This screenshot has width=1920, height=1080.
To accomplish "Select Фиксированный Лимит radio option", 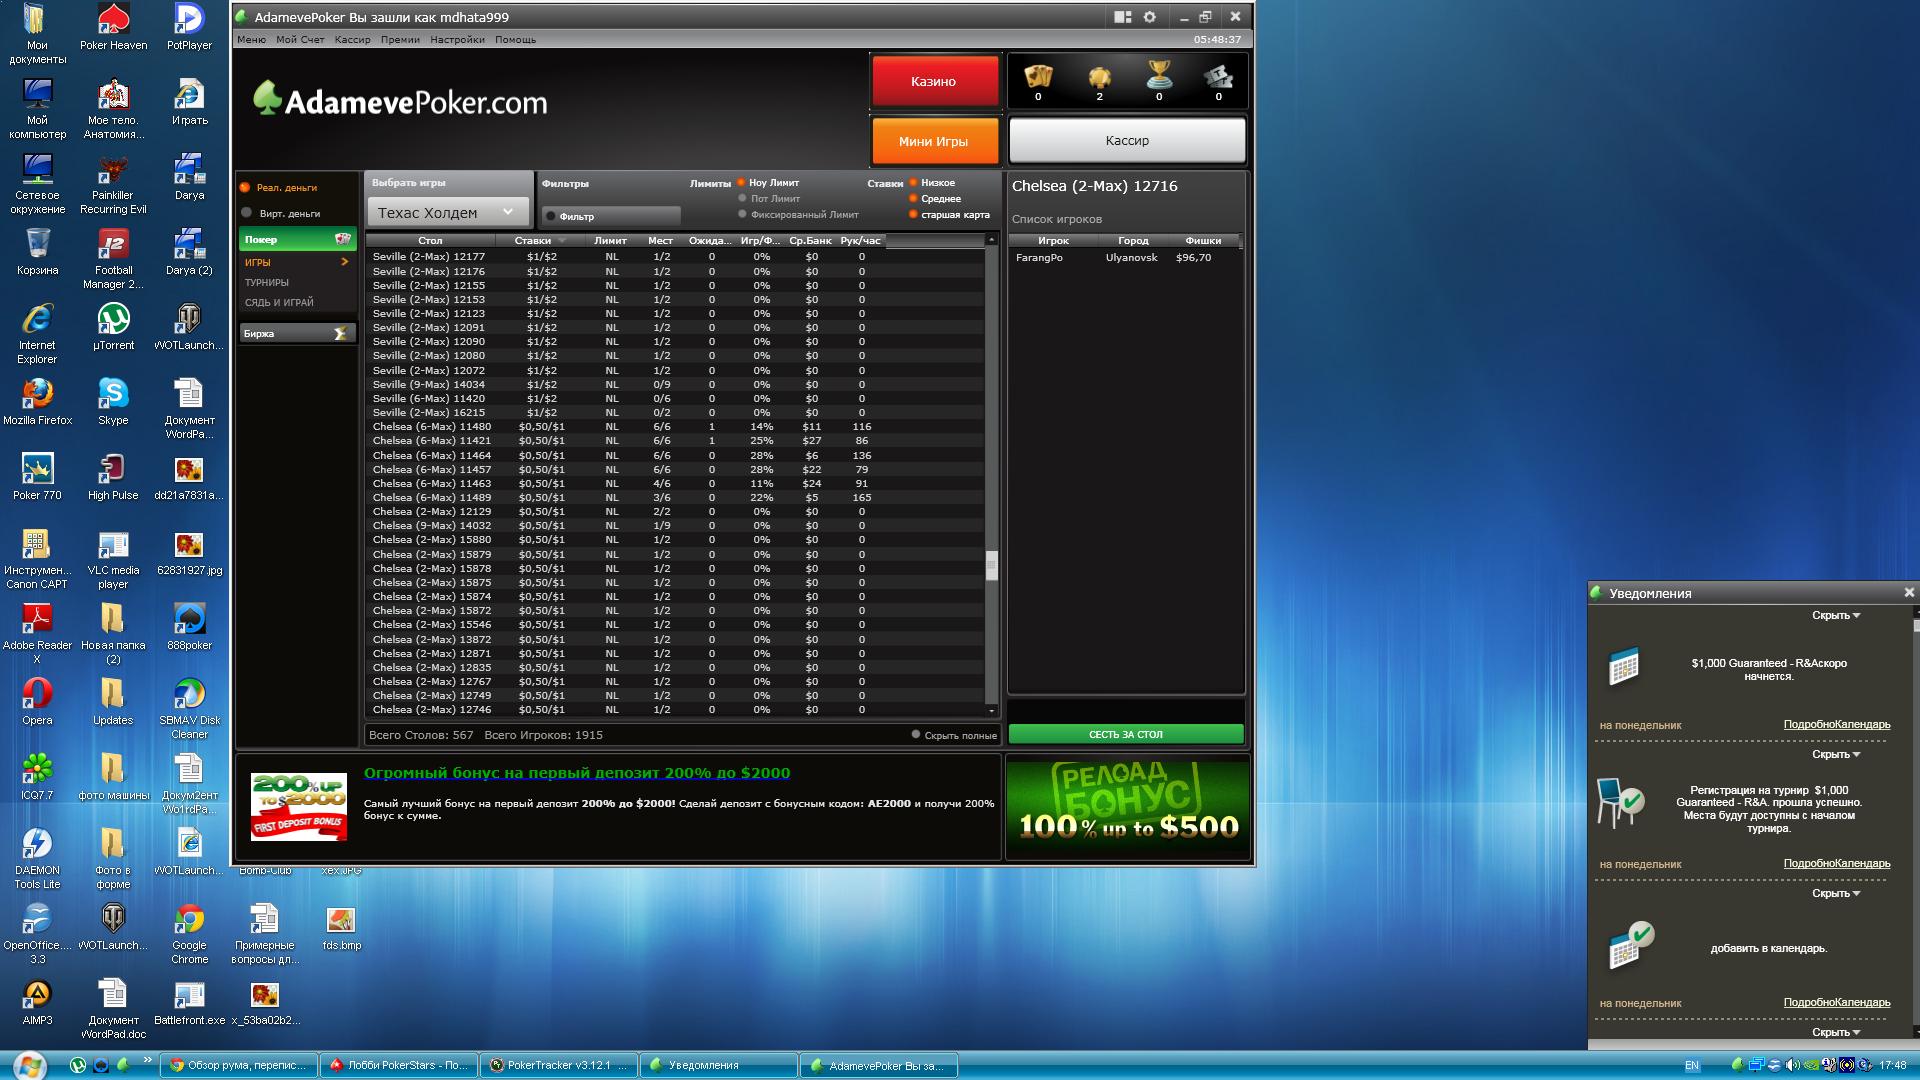I will 742,214.
